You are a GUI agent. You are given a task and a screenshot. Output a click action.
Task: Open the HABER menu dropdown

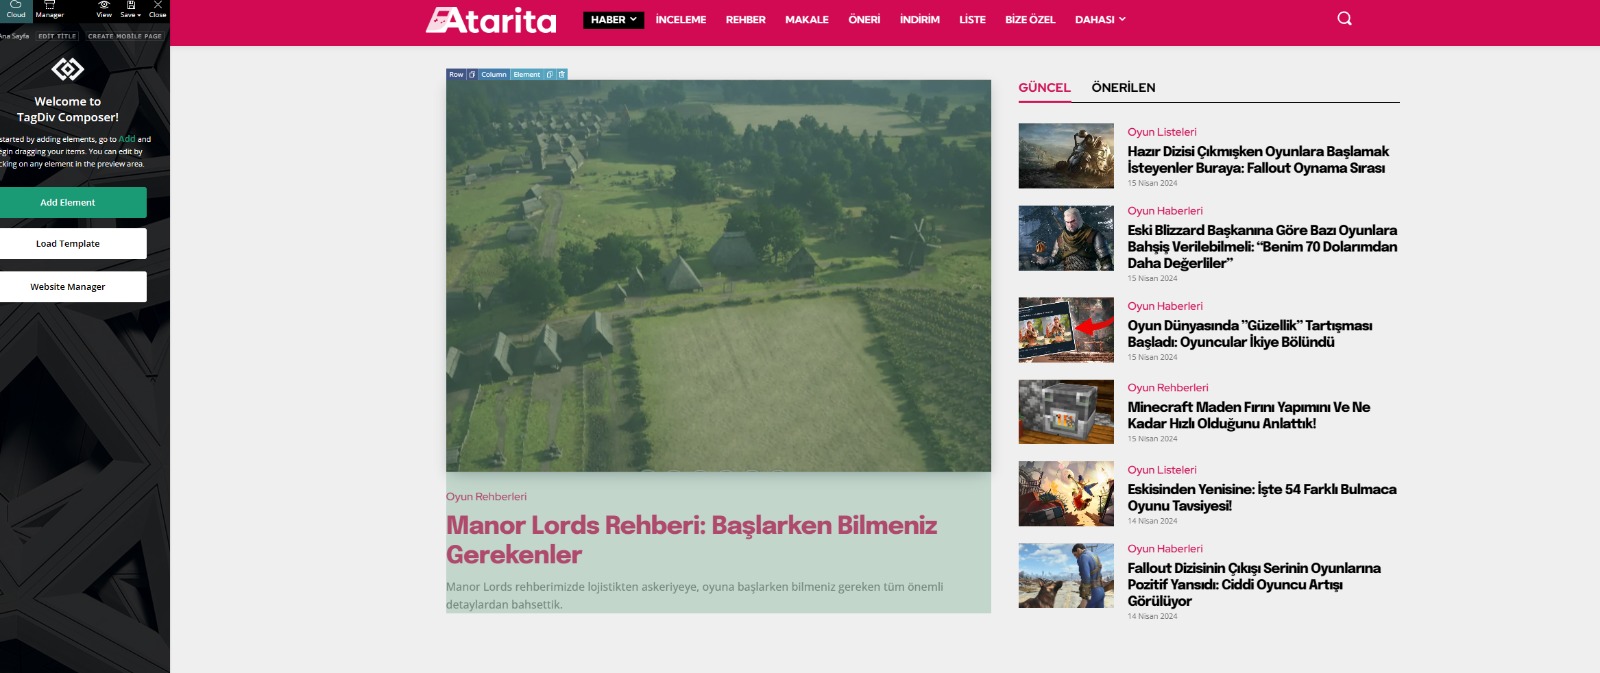pos(613,19)
